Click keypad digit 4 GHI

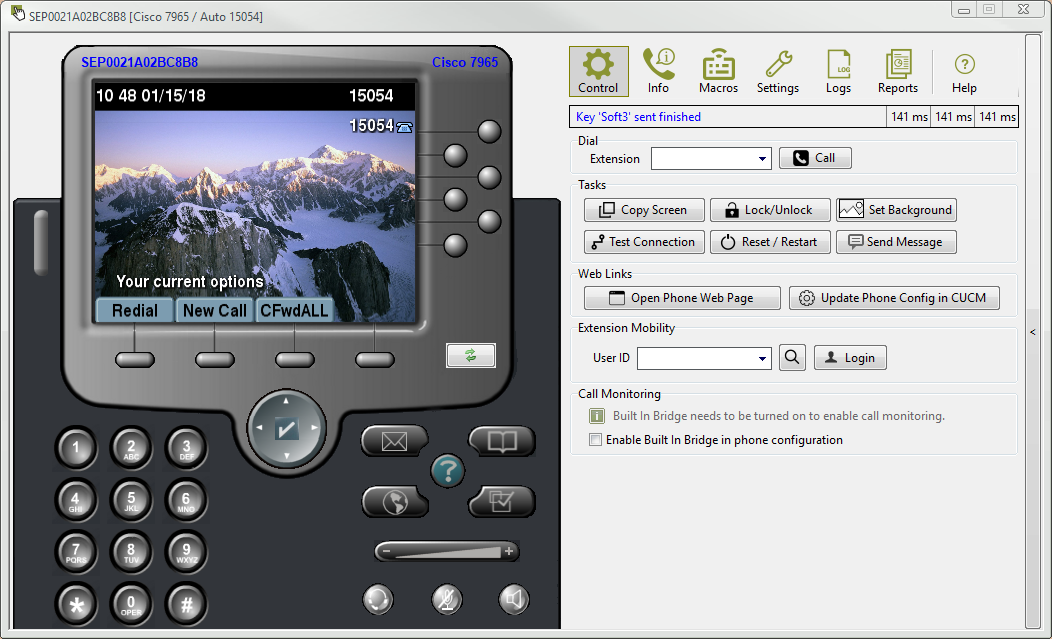(x=76, y=501)
